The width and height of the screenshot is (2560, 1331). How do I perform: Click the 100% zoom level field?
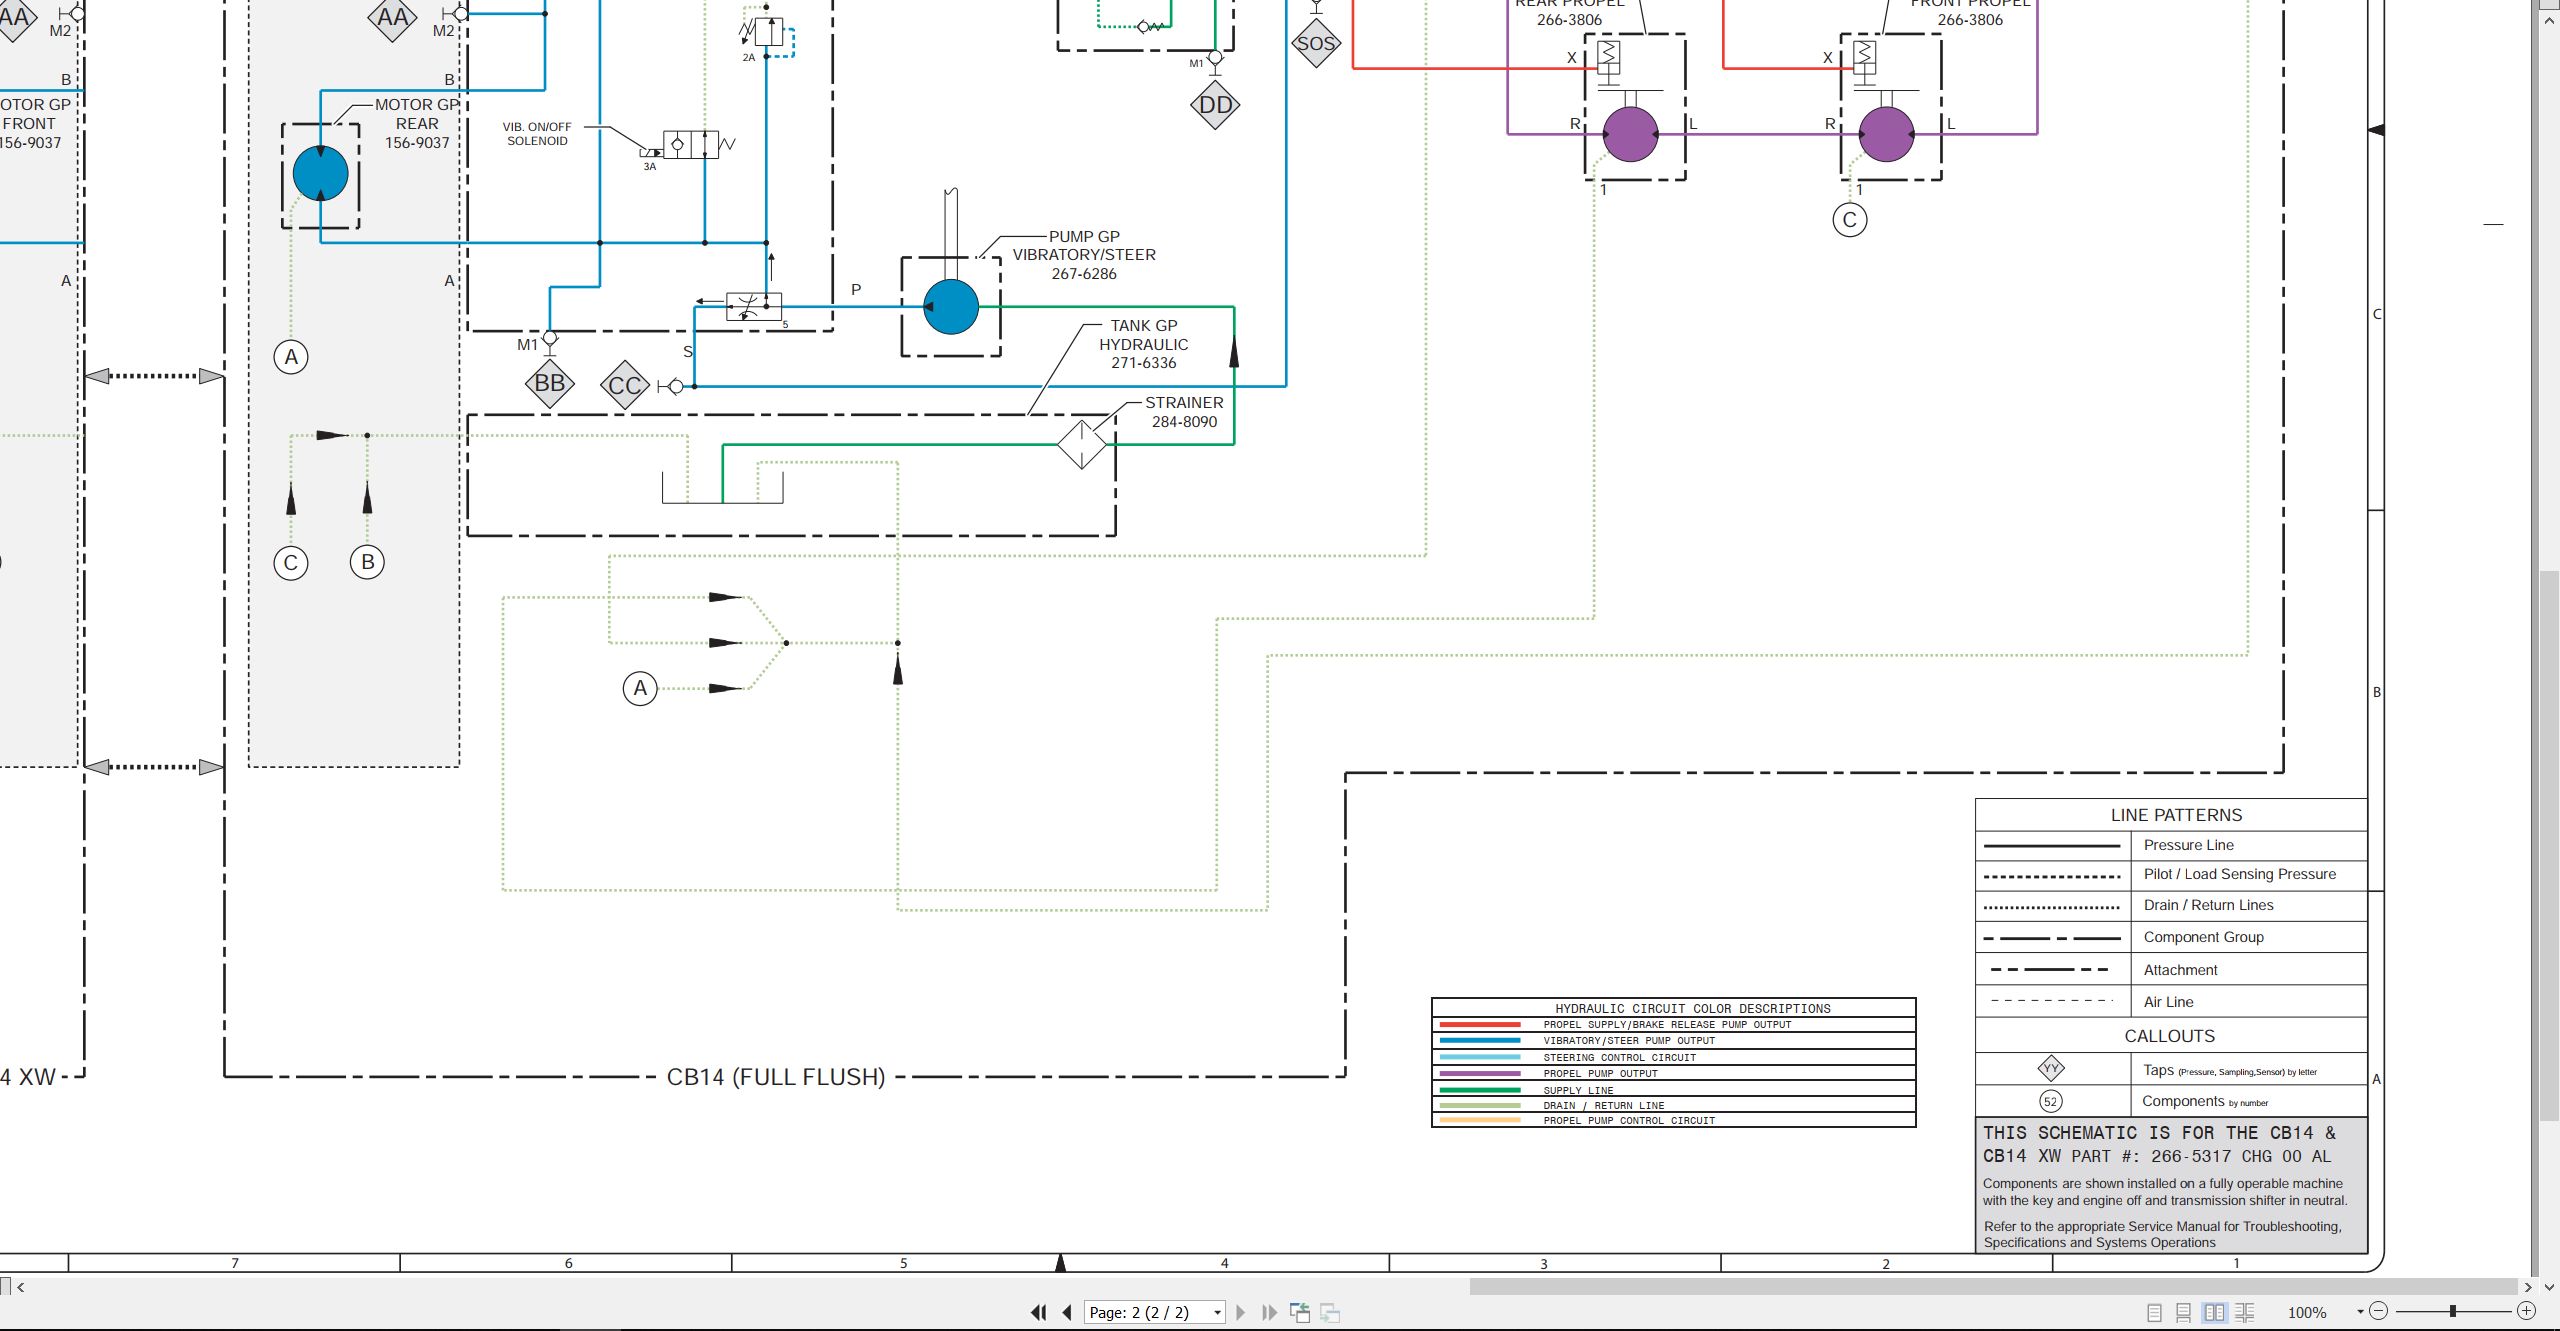click(2308, 1312)
